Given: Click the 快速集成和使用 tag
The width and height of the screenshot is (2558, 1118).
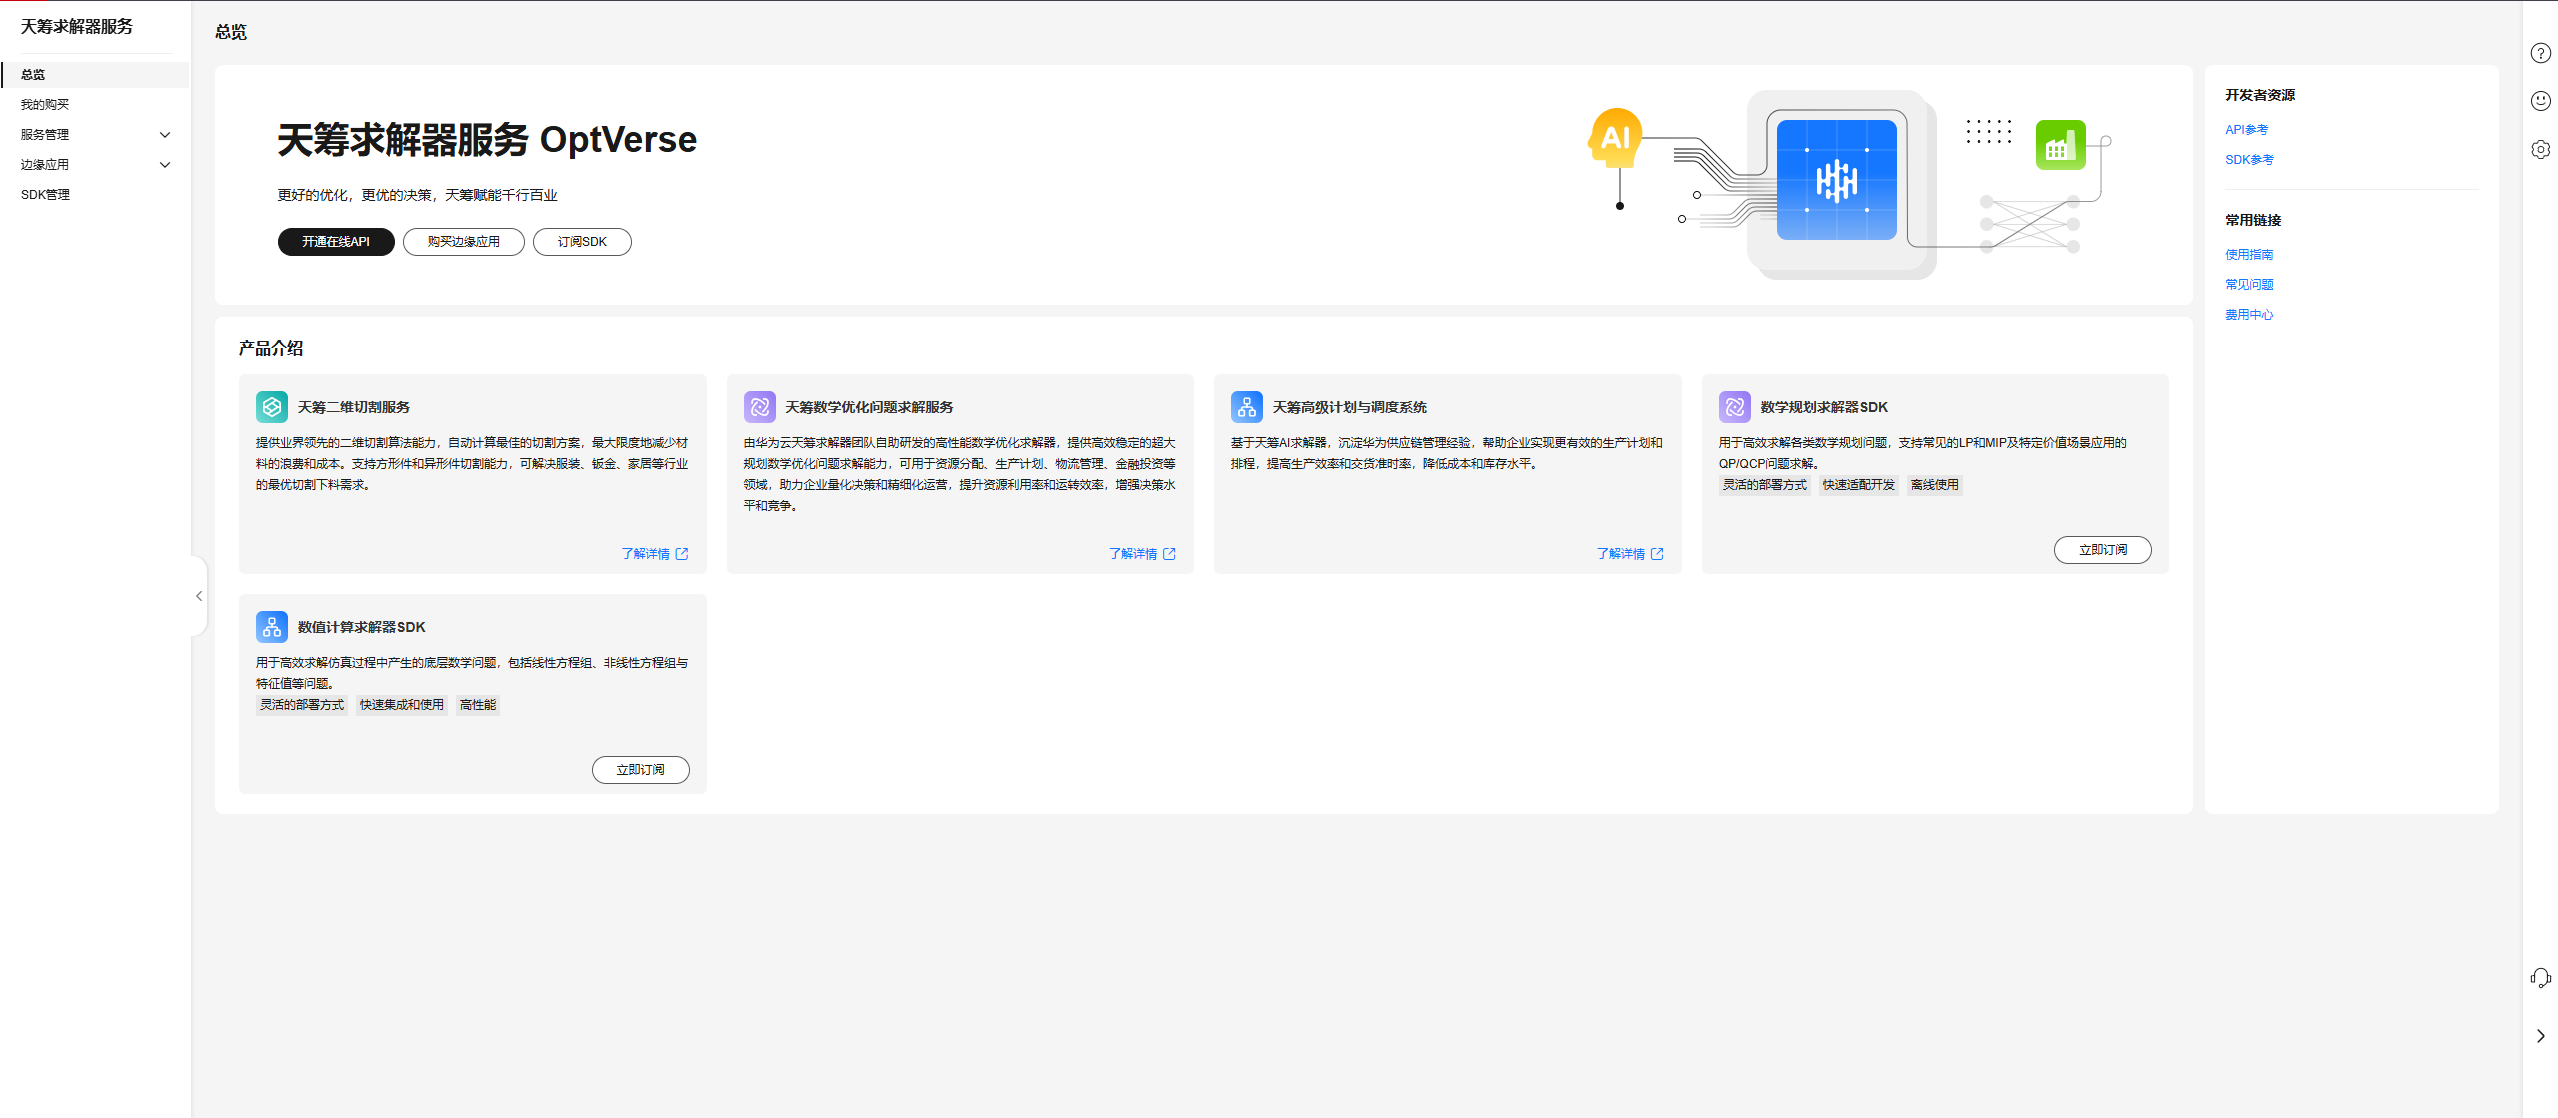Looking at the screenshot, I should coord(401,705).
